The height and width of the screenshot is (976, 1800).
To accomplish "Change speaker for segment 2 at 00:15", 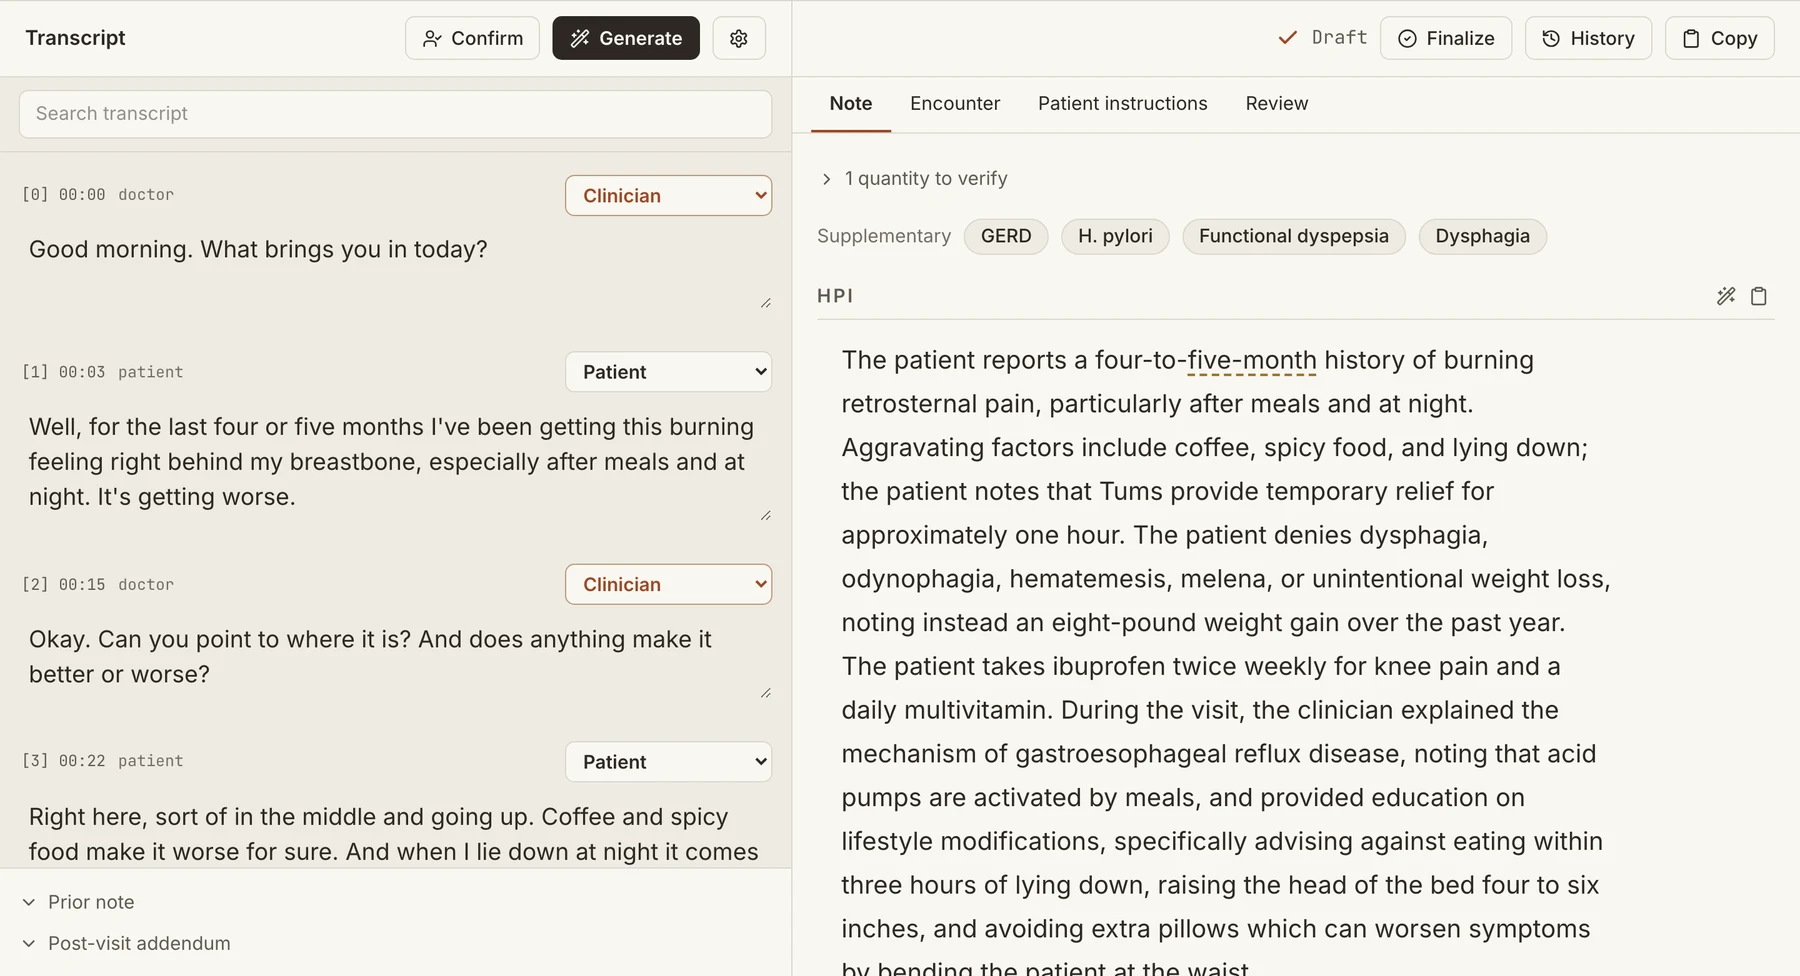I will tap(668, 584).
